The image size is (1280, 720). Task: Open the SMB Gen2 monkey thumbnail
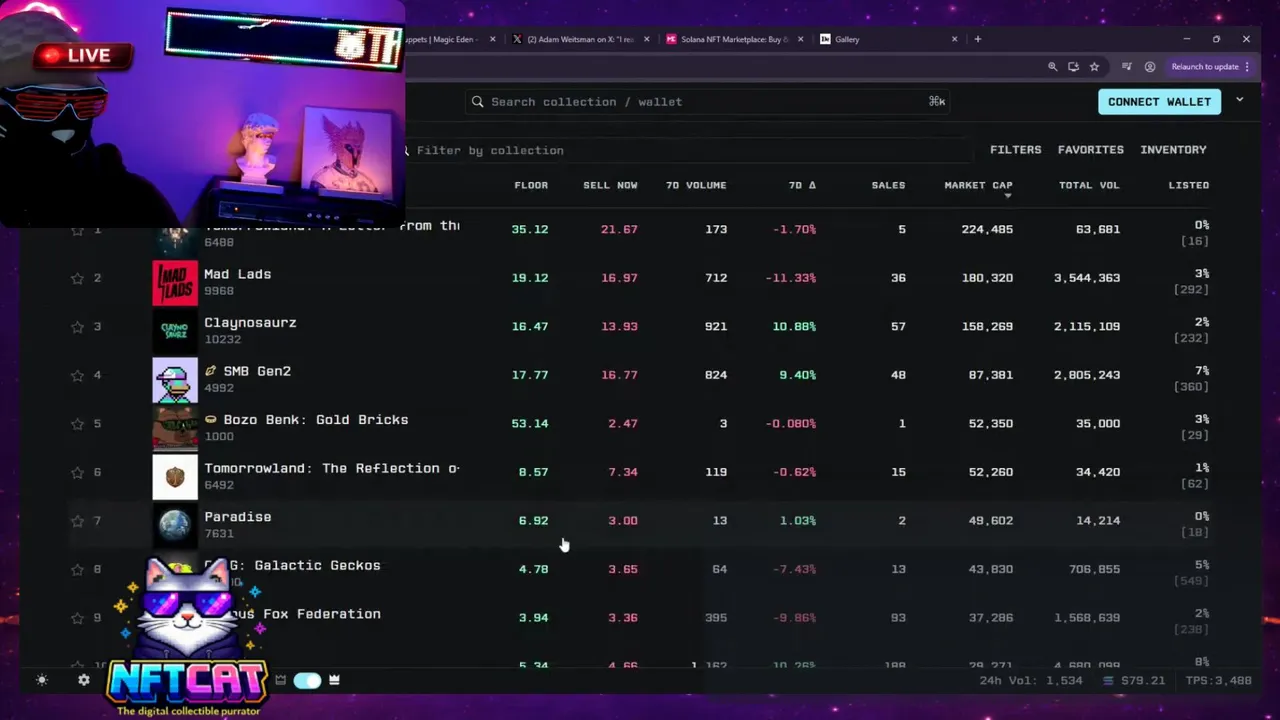(x=175, y=380)
